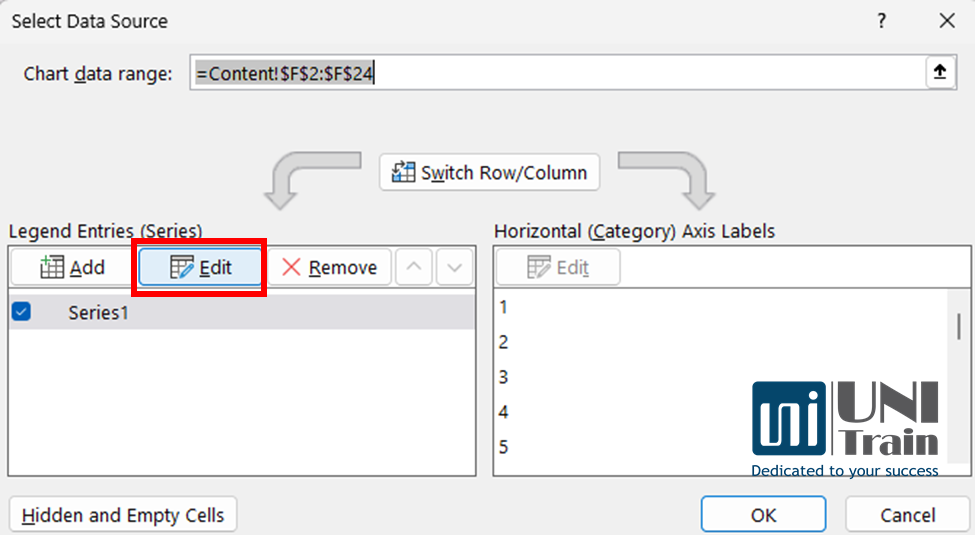Edit the selected legend series
Viewport: 975px width, 535px height.
pyautogui.click(x=200, y=268)
